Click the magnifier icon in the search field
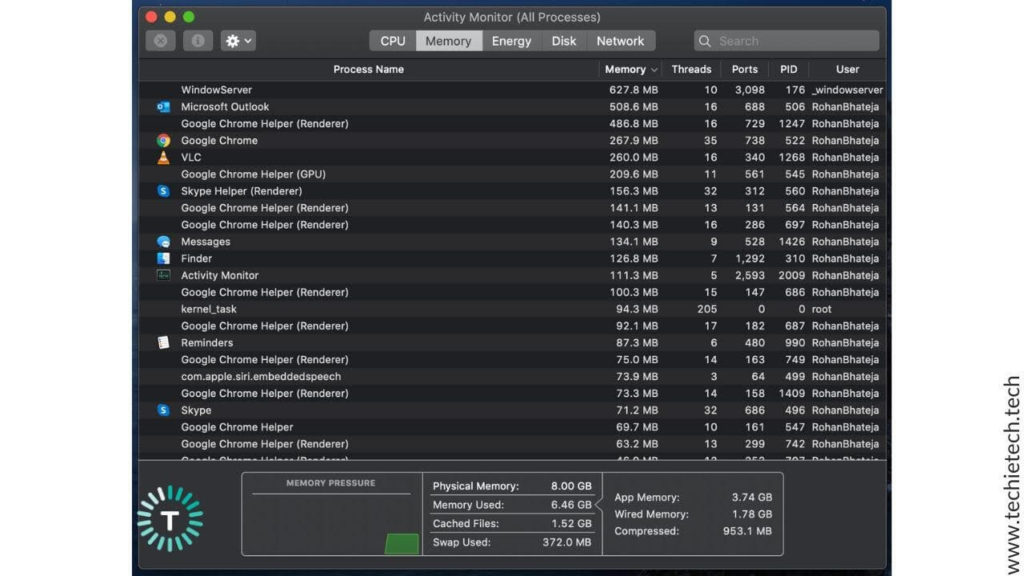The height and width of the screenshot is (576, 1024). [x=707, y=40]
